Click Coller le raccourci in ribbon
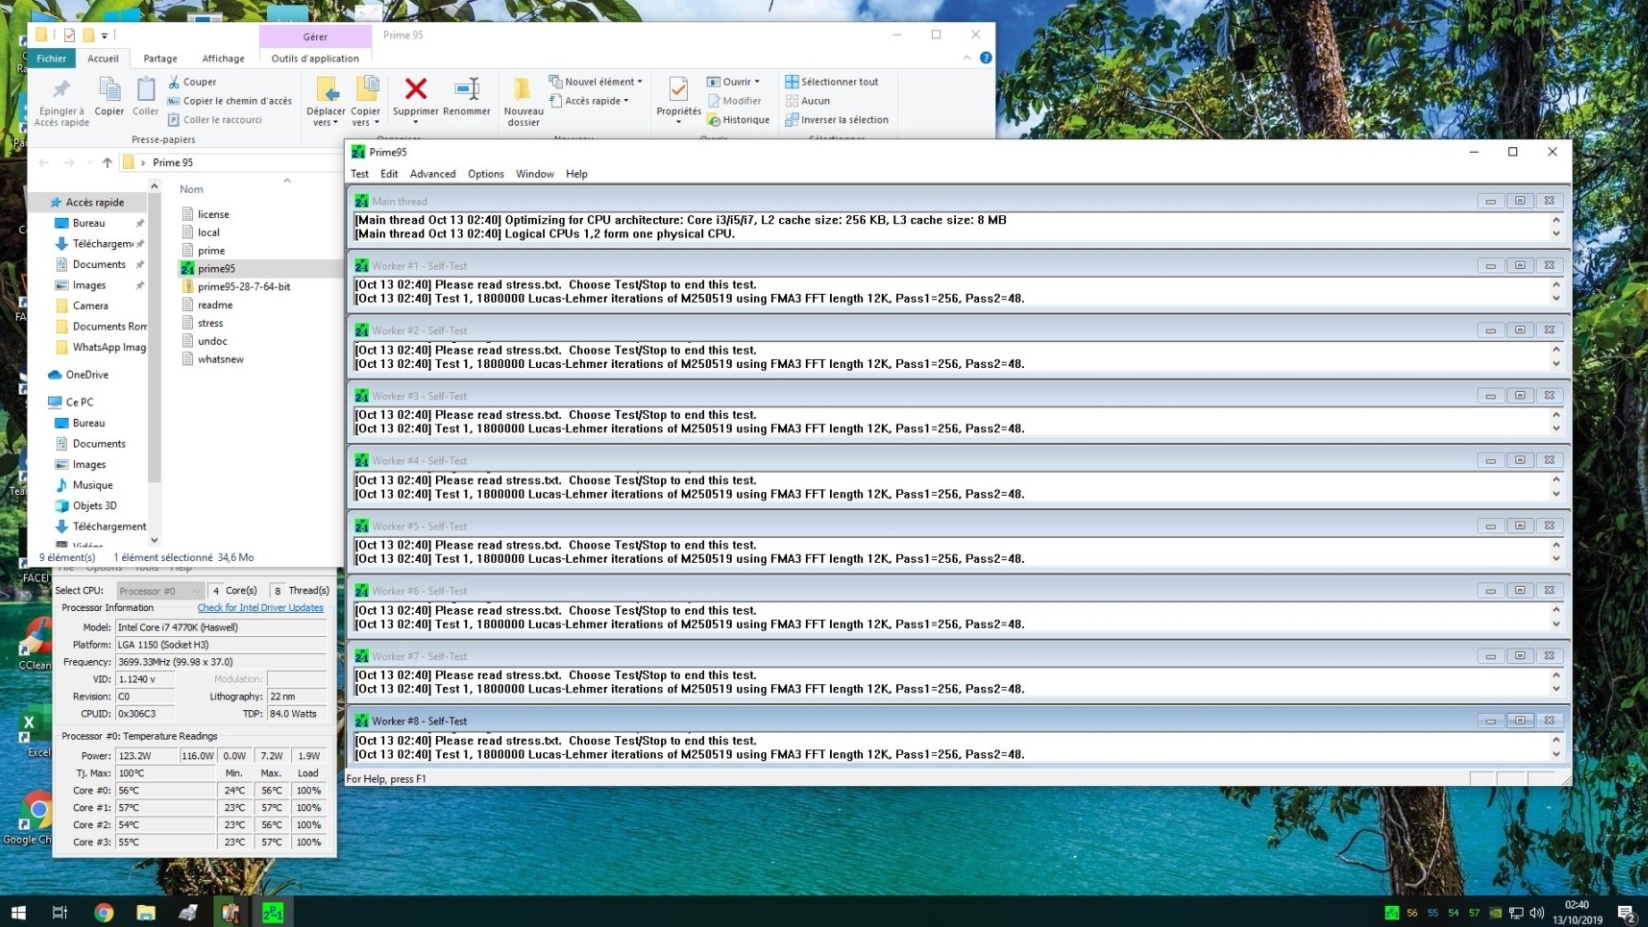1648x927 pixels. tap(215, 120)
